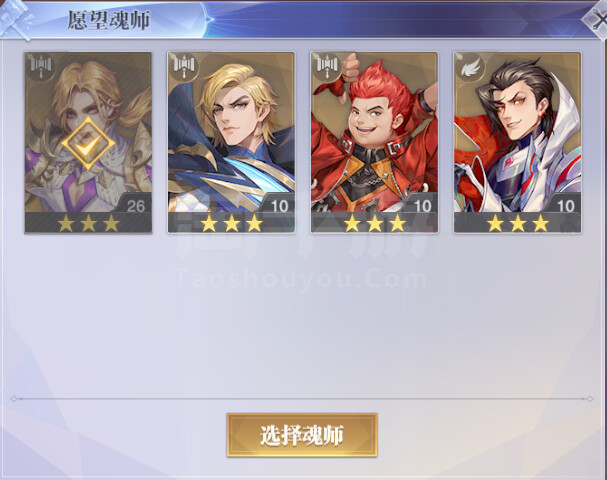Select the dark-haired soul master in white hood
The image size is (607, 480).
[x=517, y=142]
